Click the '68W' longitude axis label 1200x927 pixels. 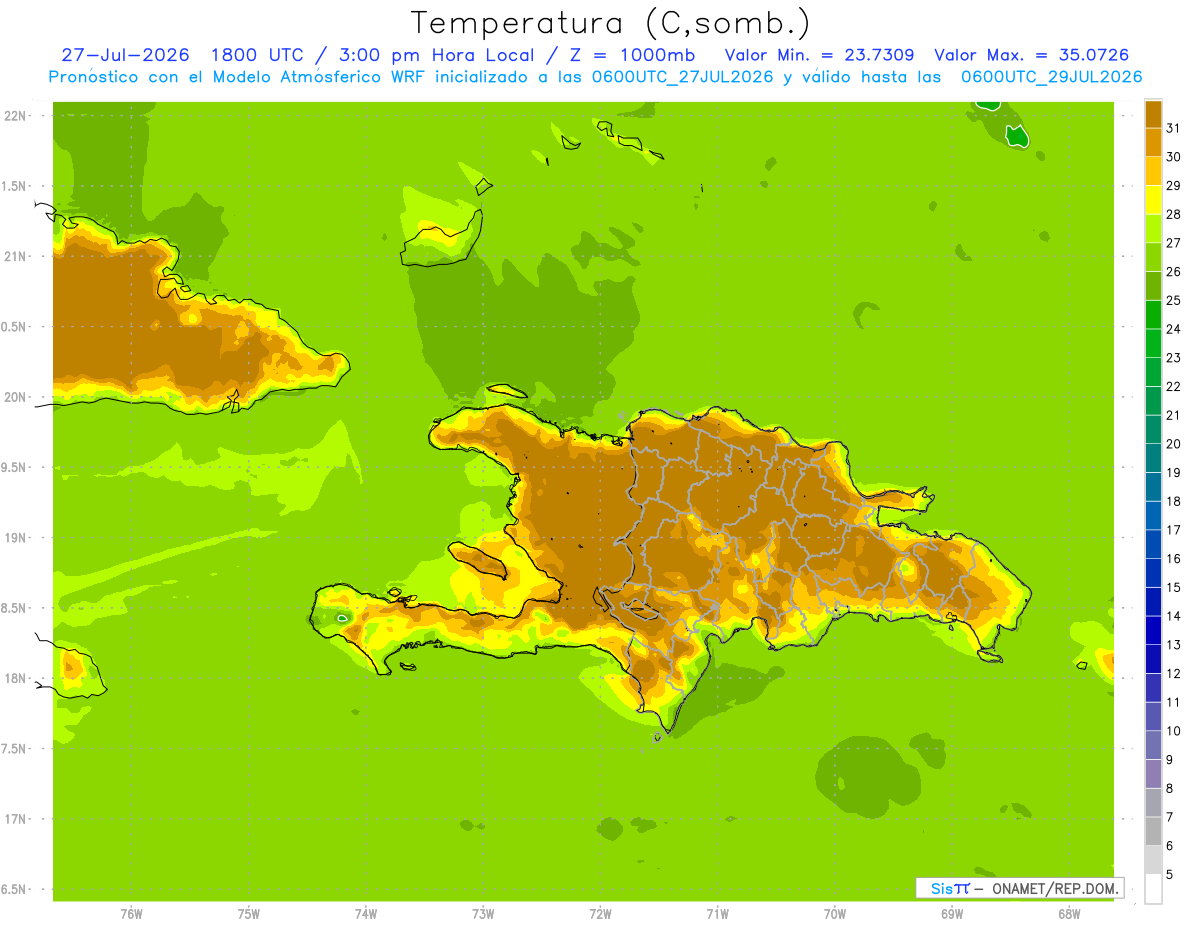pyautogui.click(x=1069, y=914)
